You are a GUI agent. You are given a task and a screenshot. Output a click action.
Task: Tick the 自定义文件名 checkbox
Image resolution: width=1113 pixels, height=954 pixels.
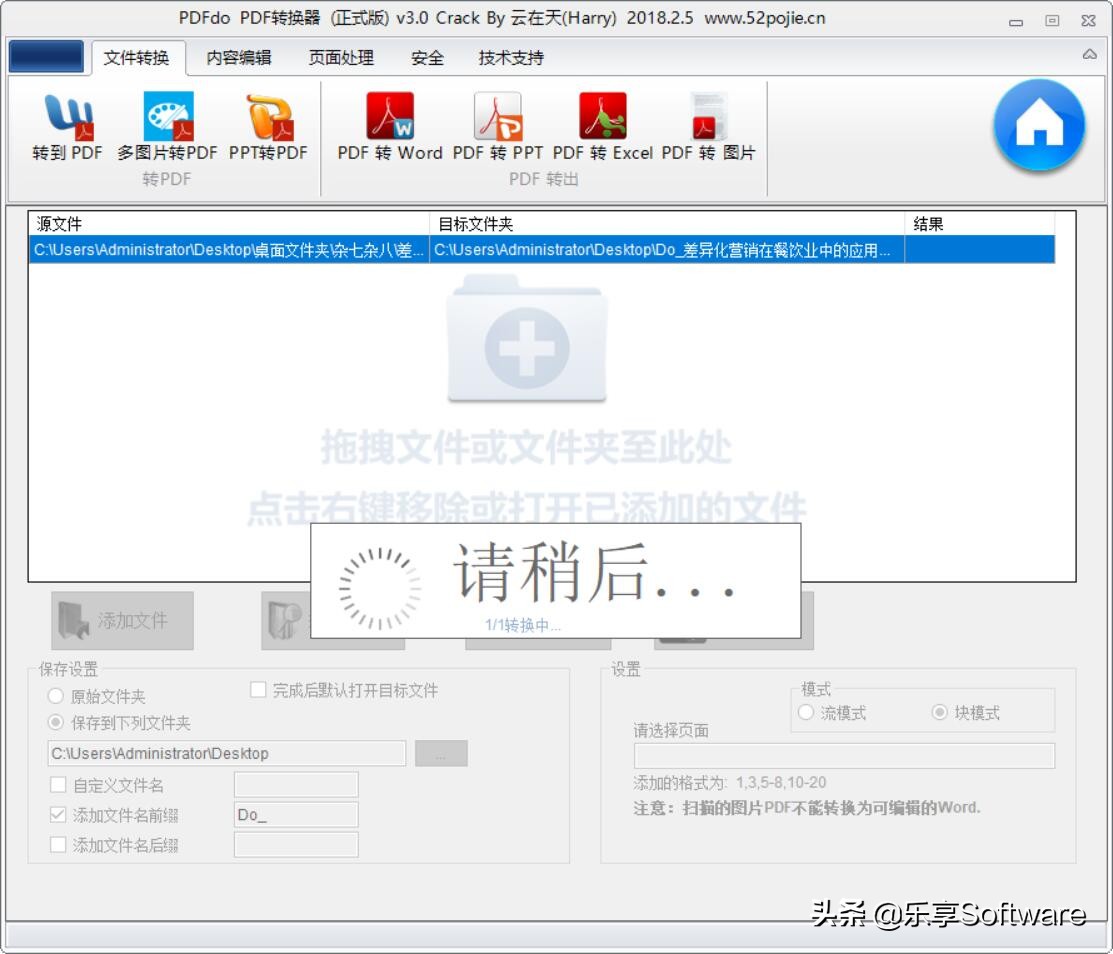(x=58, y=784)
